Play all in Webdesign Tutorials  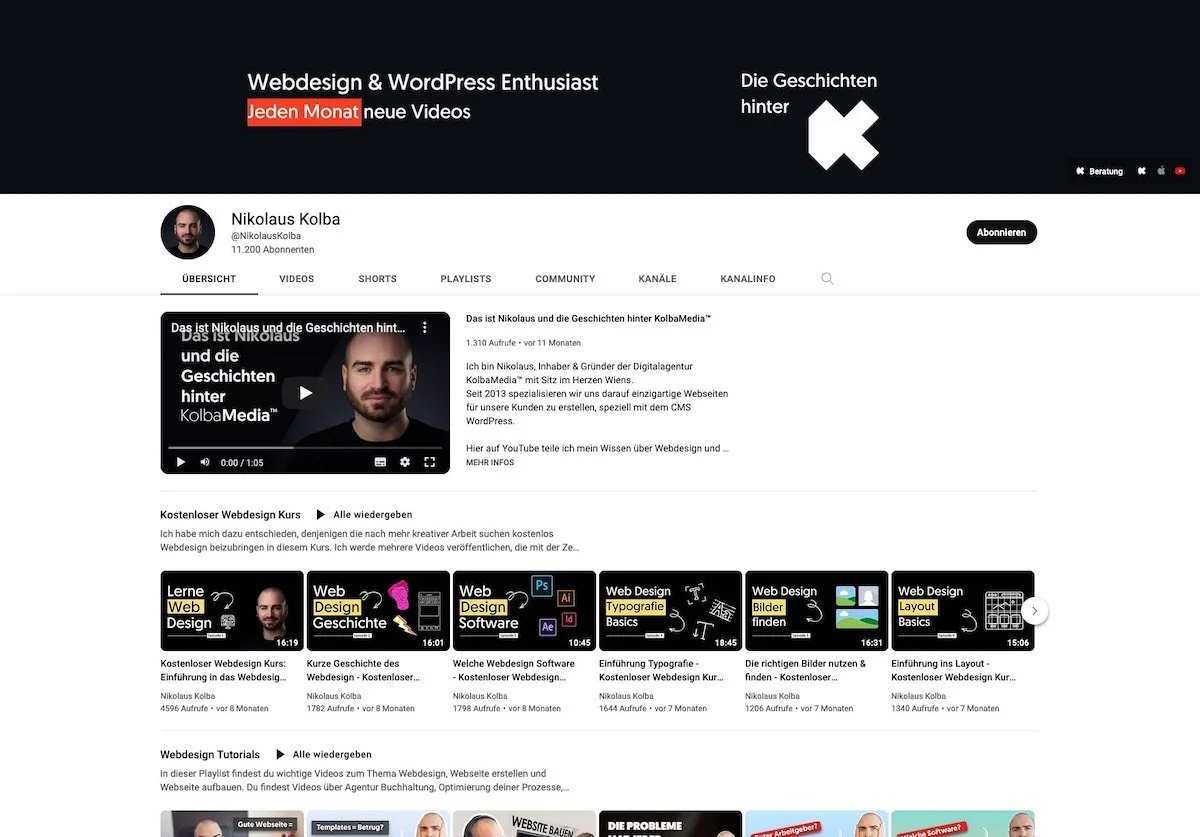(x=324, y=755)
